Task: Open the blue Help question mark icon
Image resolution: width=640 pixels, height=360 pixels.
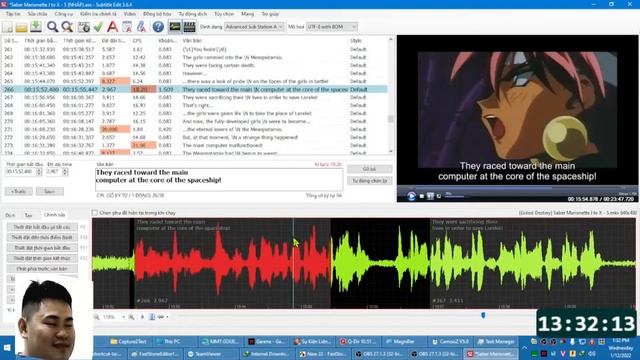Action: tap(158, 27)
